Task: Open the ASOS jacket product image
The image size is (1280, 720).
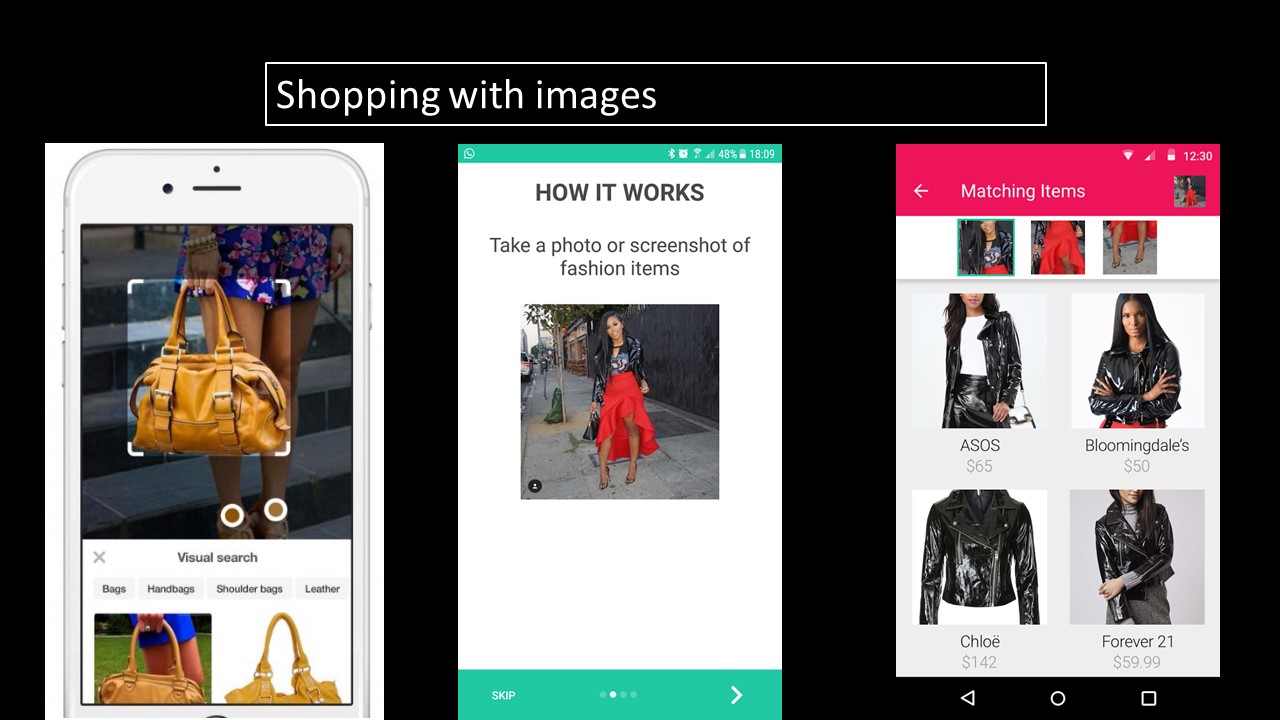Action: pos(979,361)
